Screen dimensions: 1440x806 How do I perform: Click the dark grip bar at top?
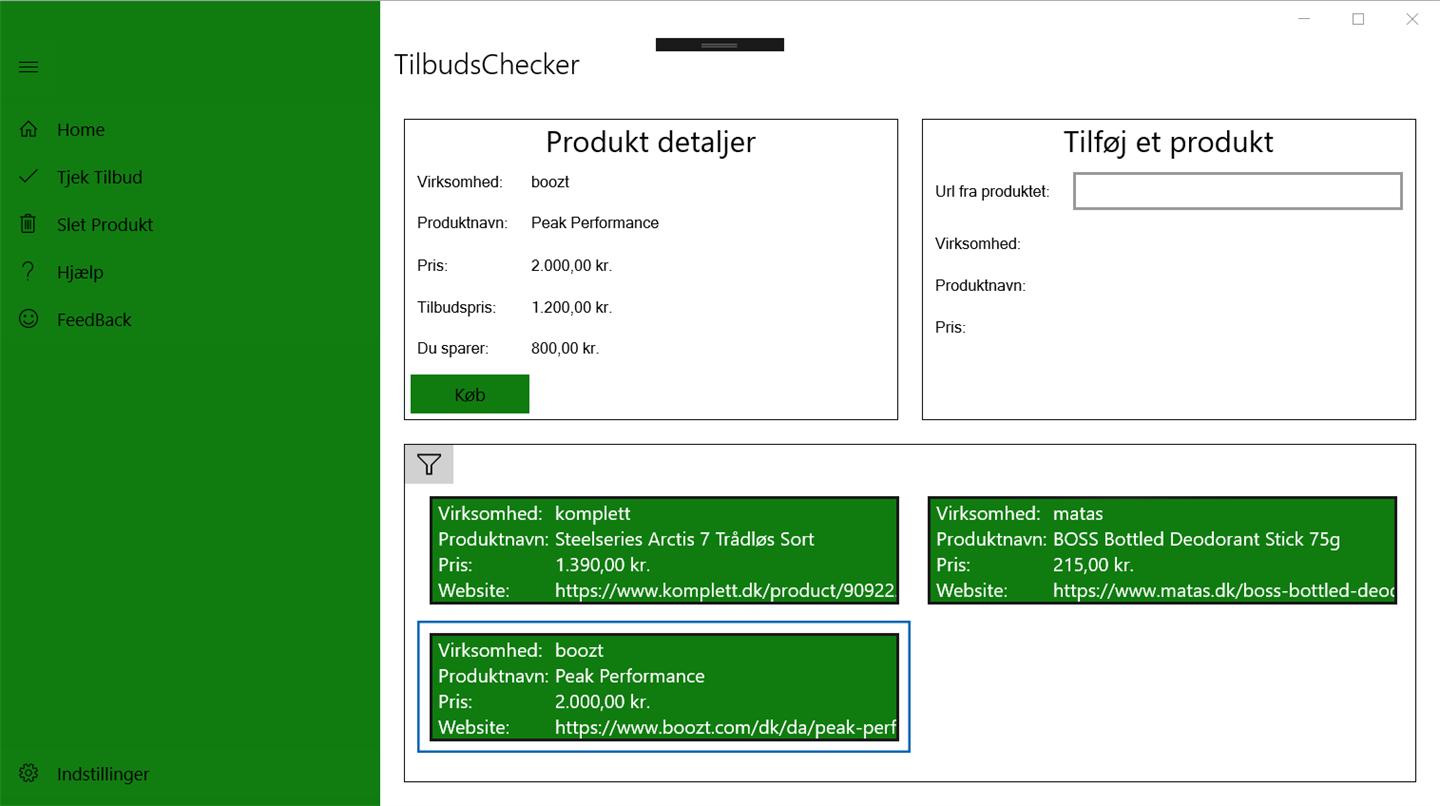[x=720, y=45]
